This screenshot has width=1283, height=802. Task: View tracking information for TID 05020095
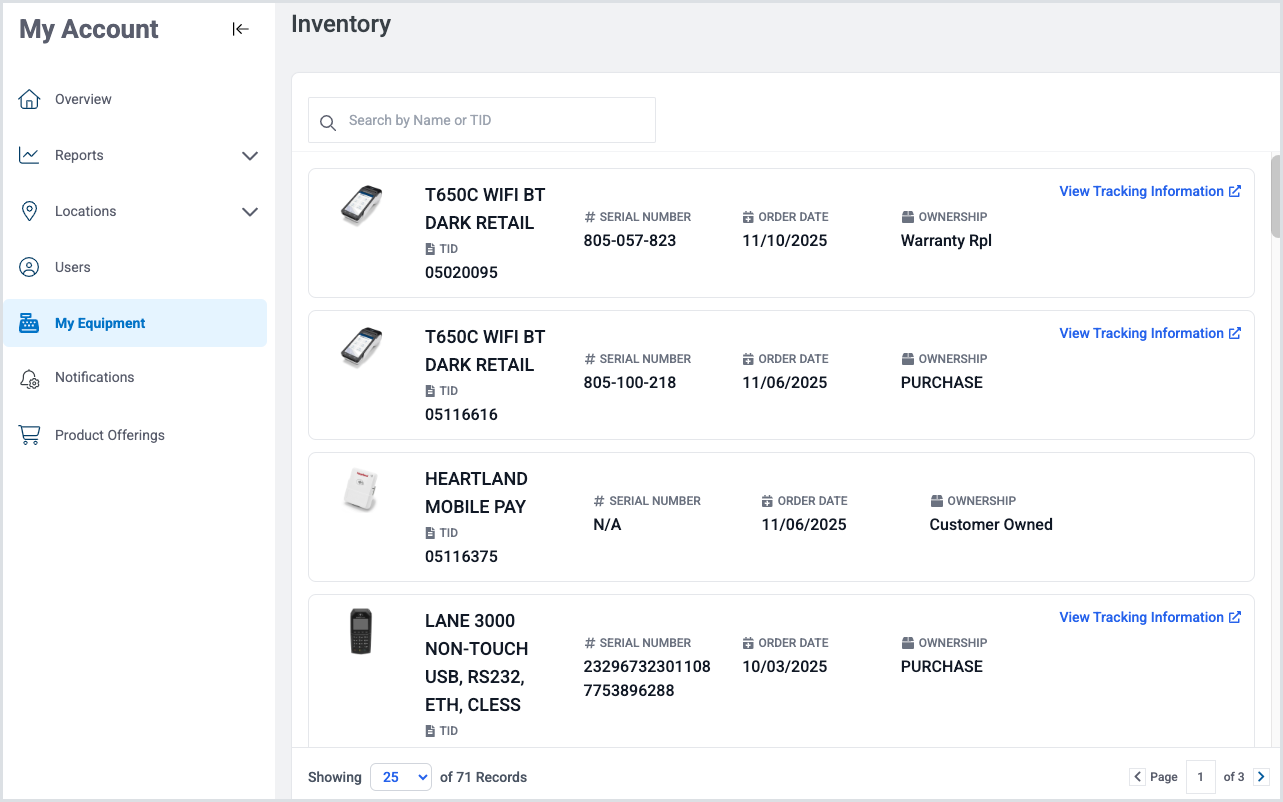(1149, 191)
